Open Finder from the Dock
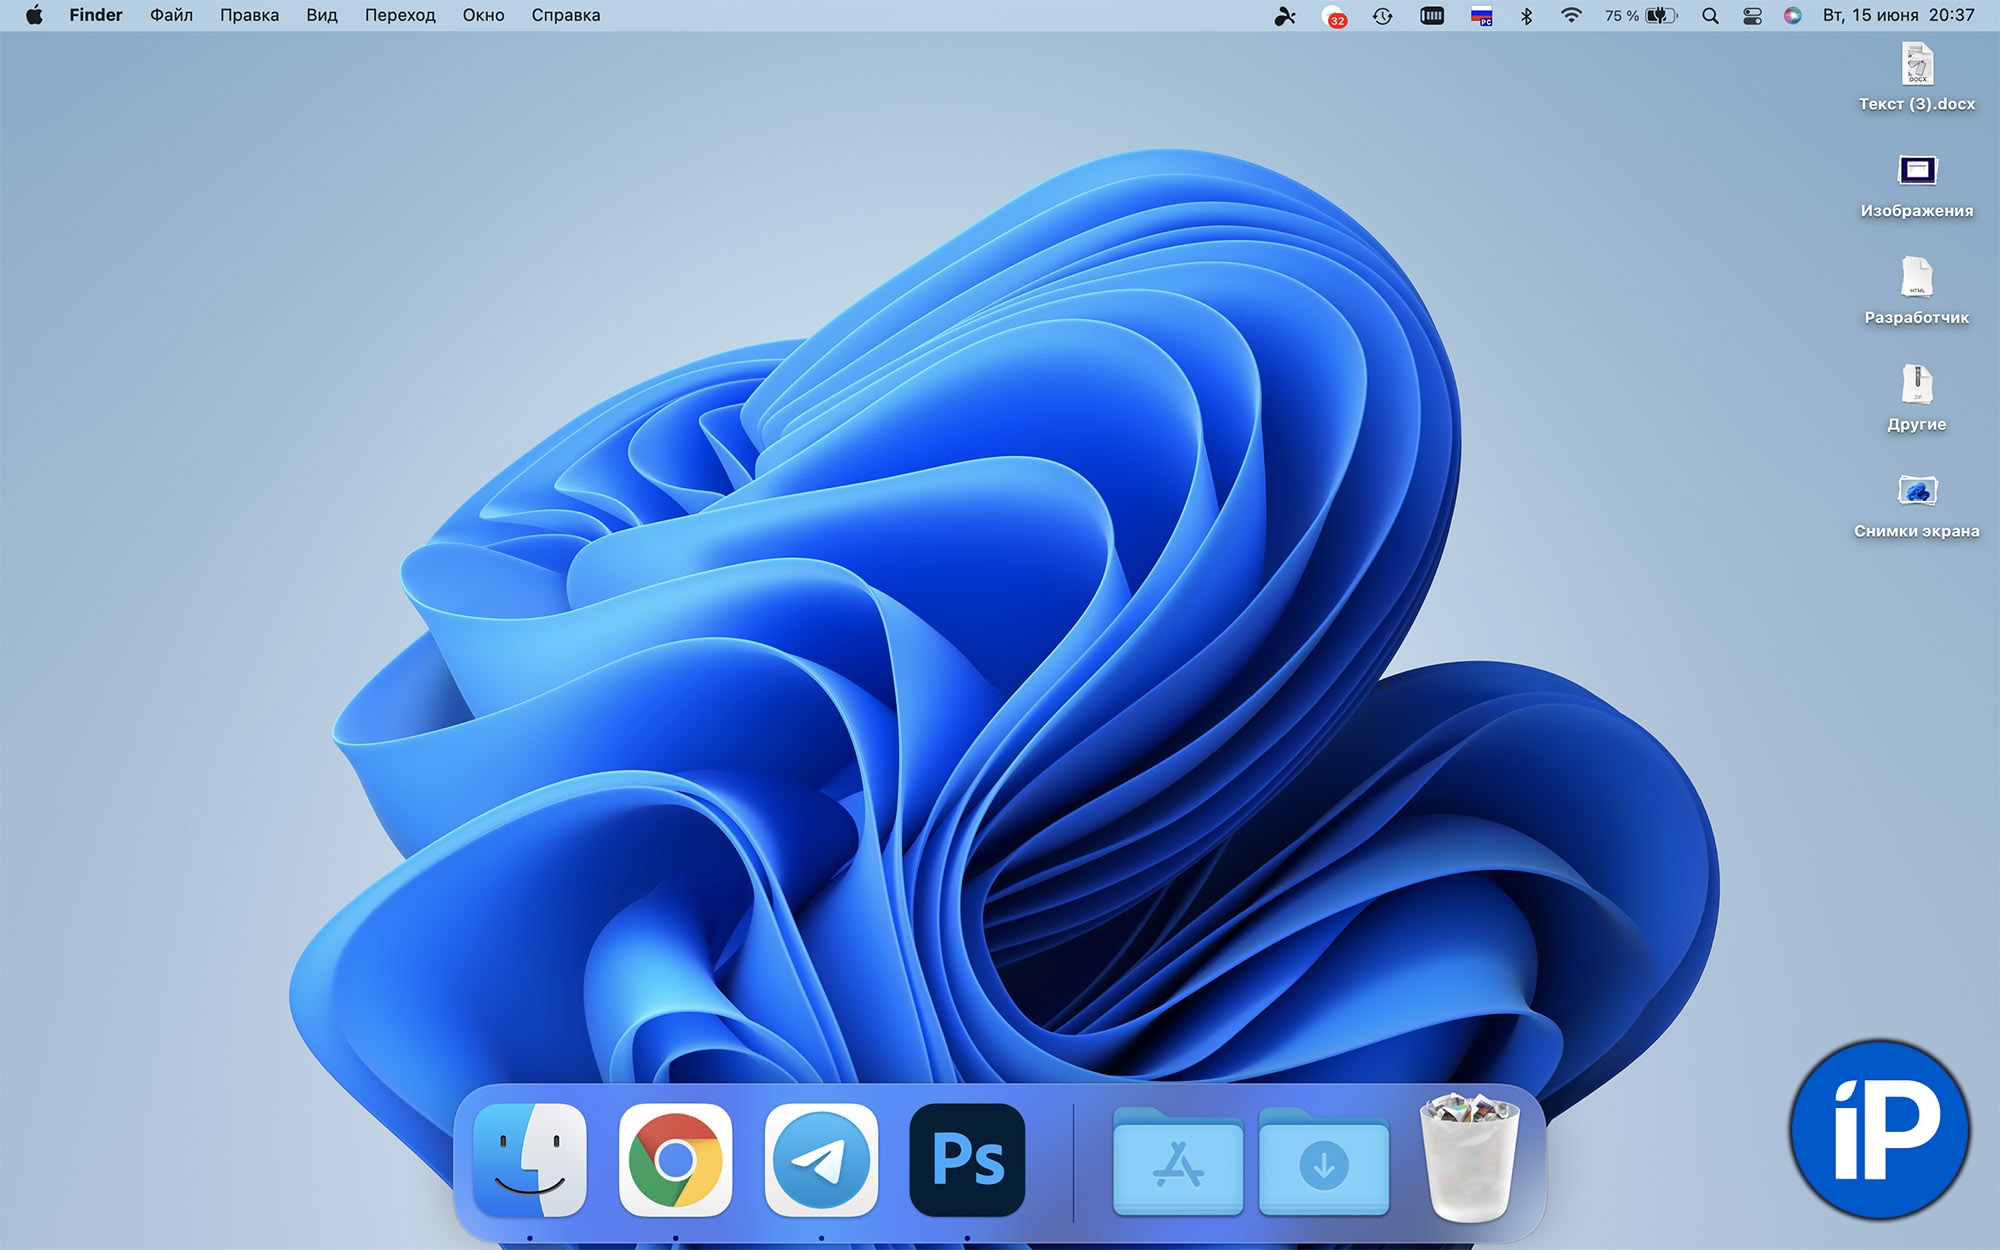 click(x=530, y=1160)
